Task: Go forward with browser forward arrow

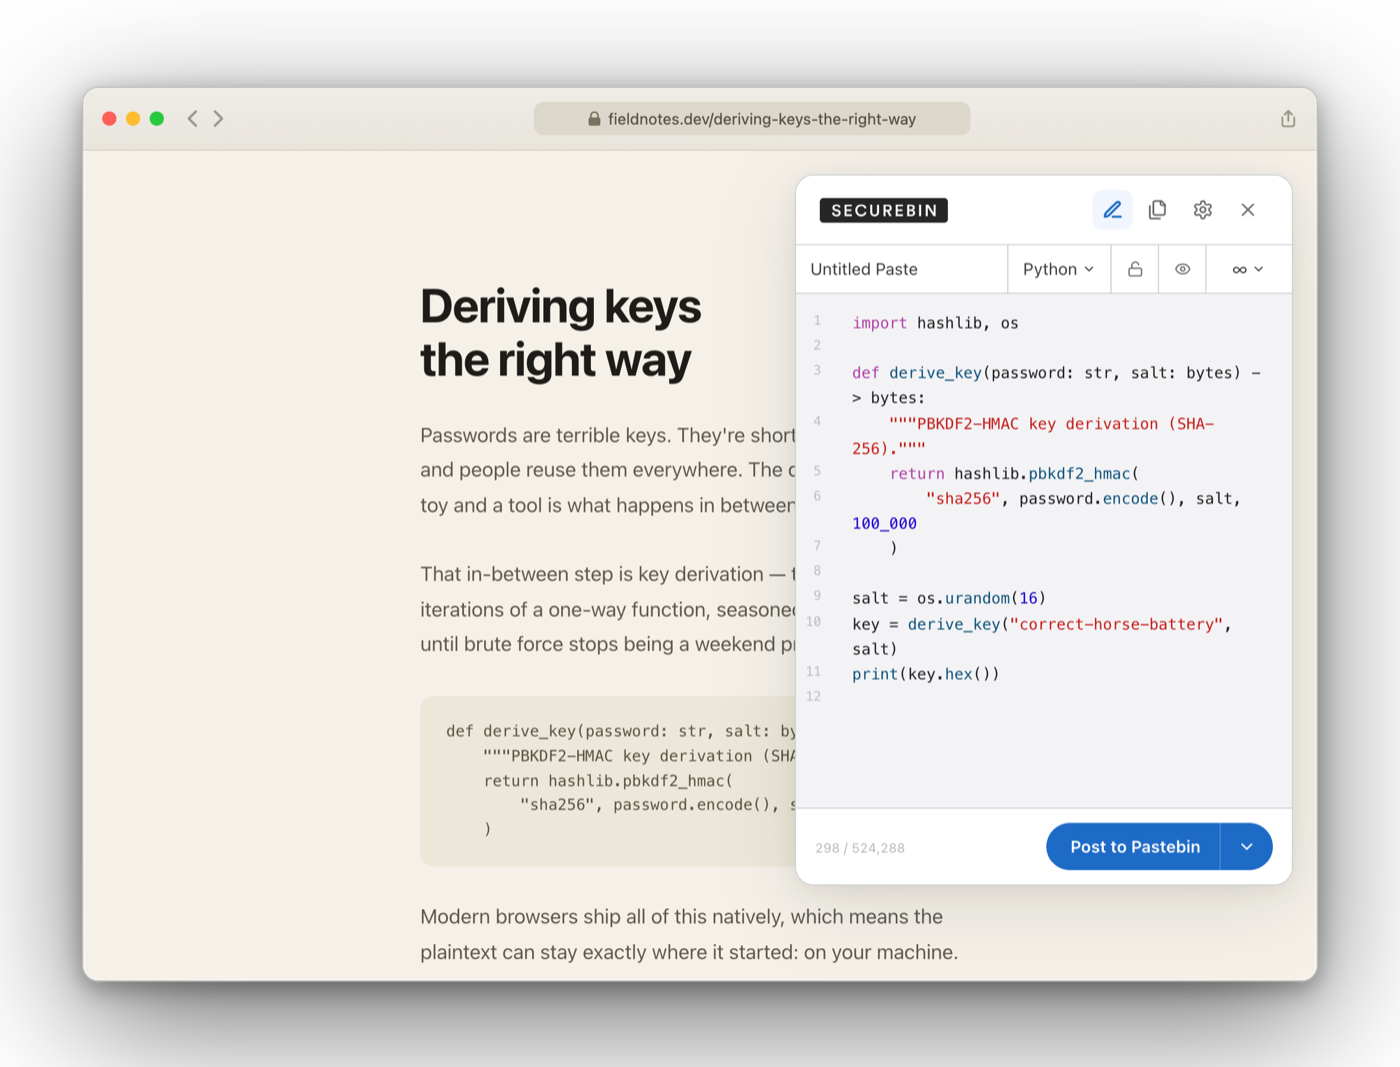Action: tap(218, 119)
